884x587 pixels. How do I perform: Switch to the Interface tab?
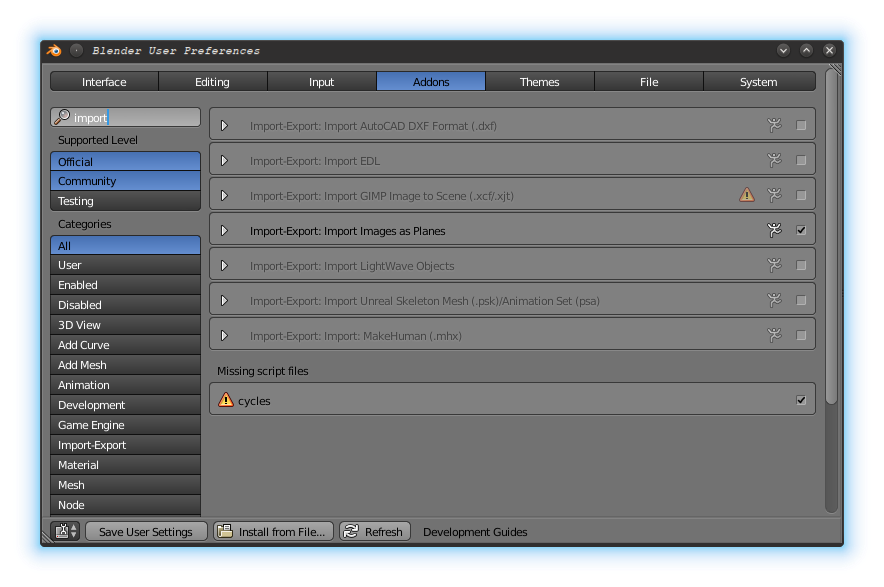click(x=104, y=81)
